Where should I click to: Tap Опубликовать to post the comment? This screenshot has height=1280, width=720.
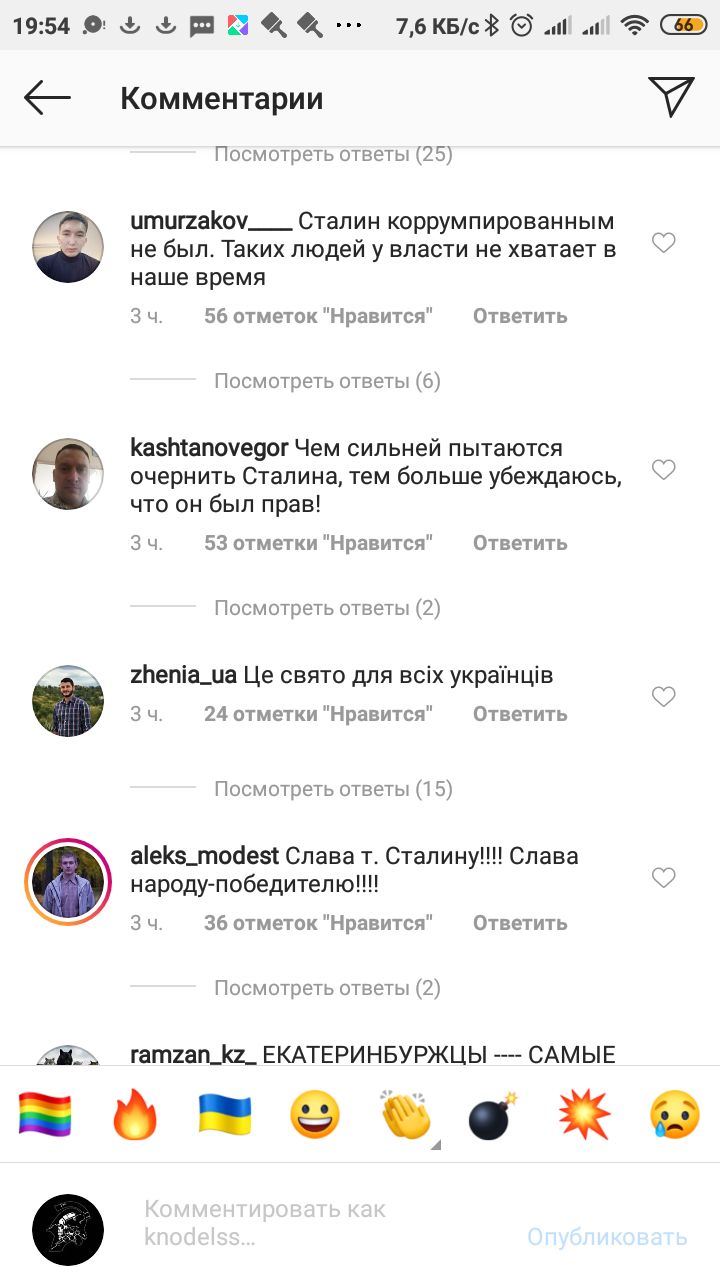(x=607, y=1237)
